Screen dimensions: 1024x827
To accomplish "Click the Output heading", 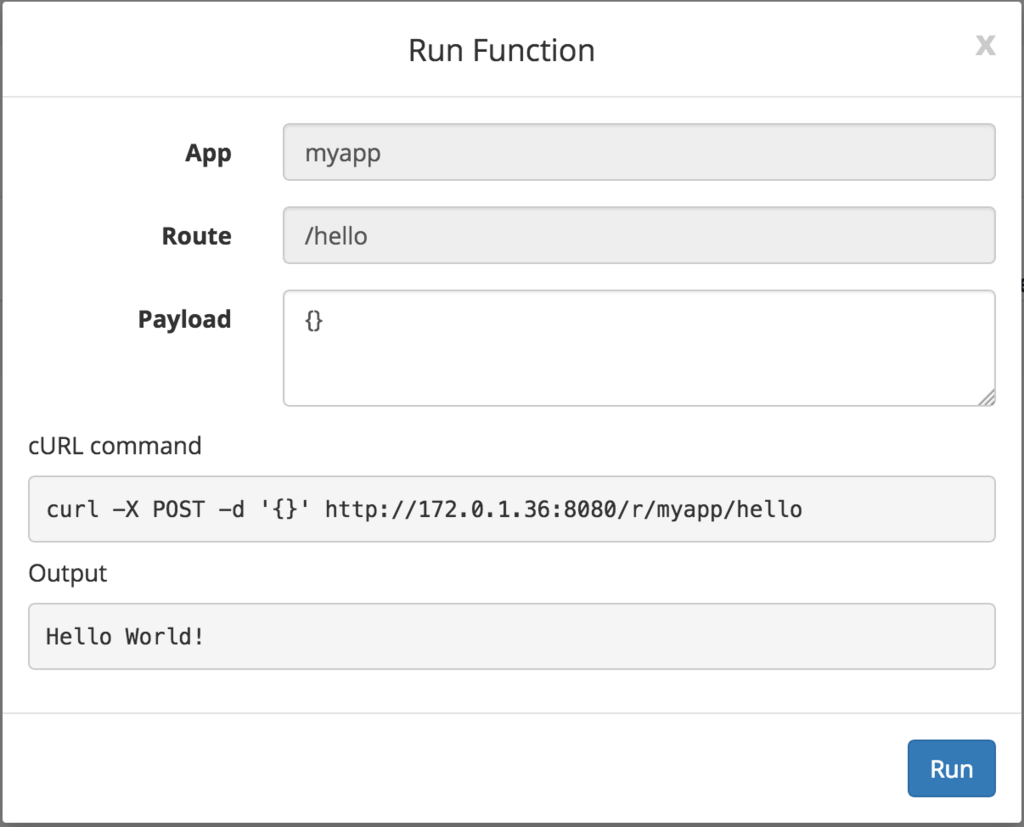I will [68, 573].
